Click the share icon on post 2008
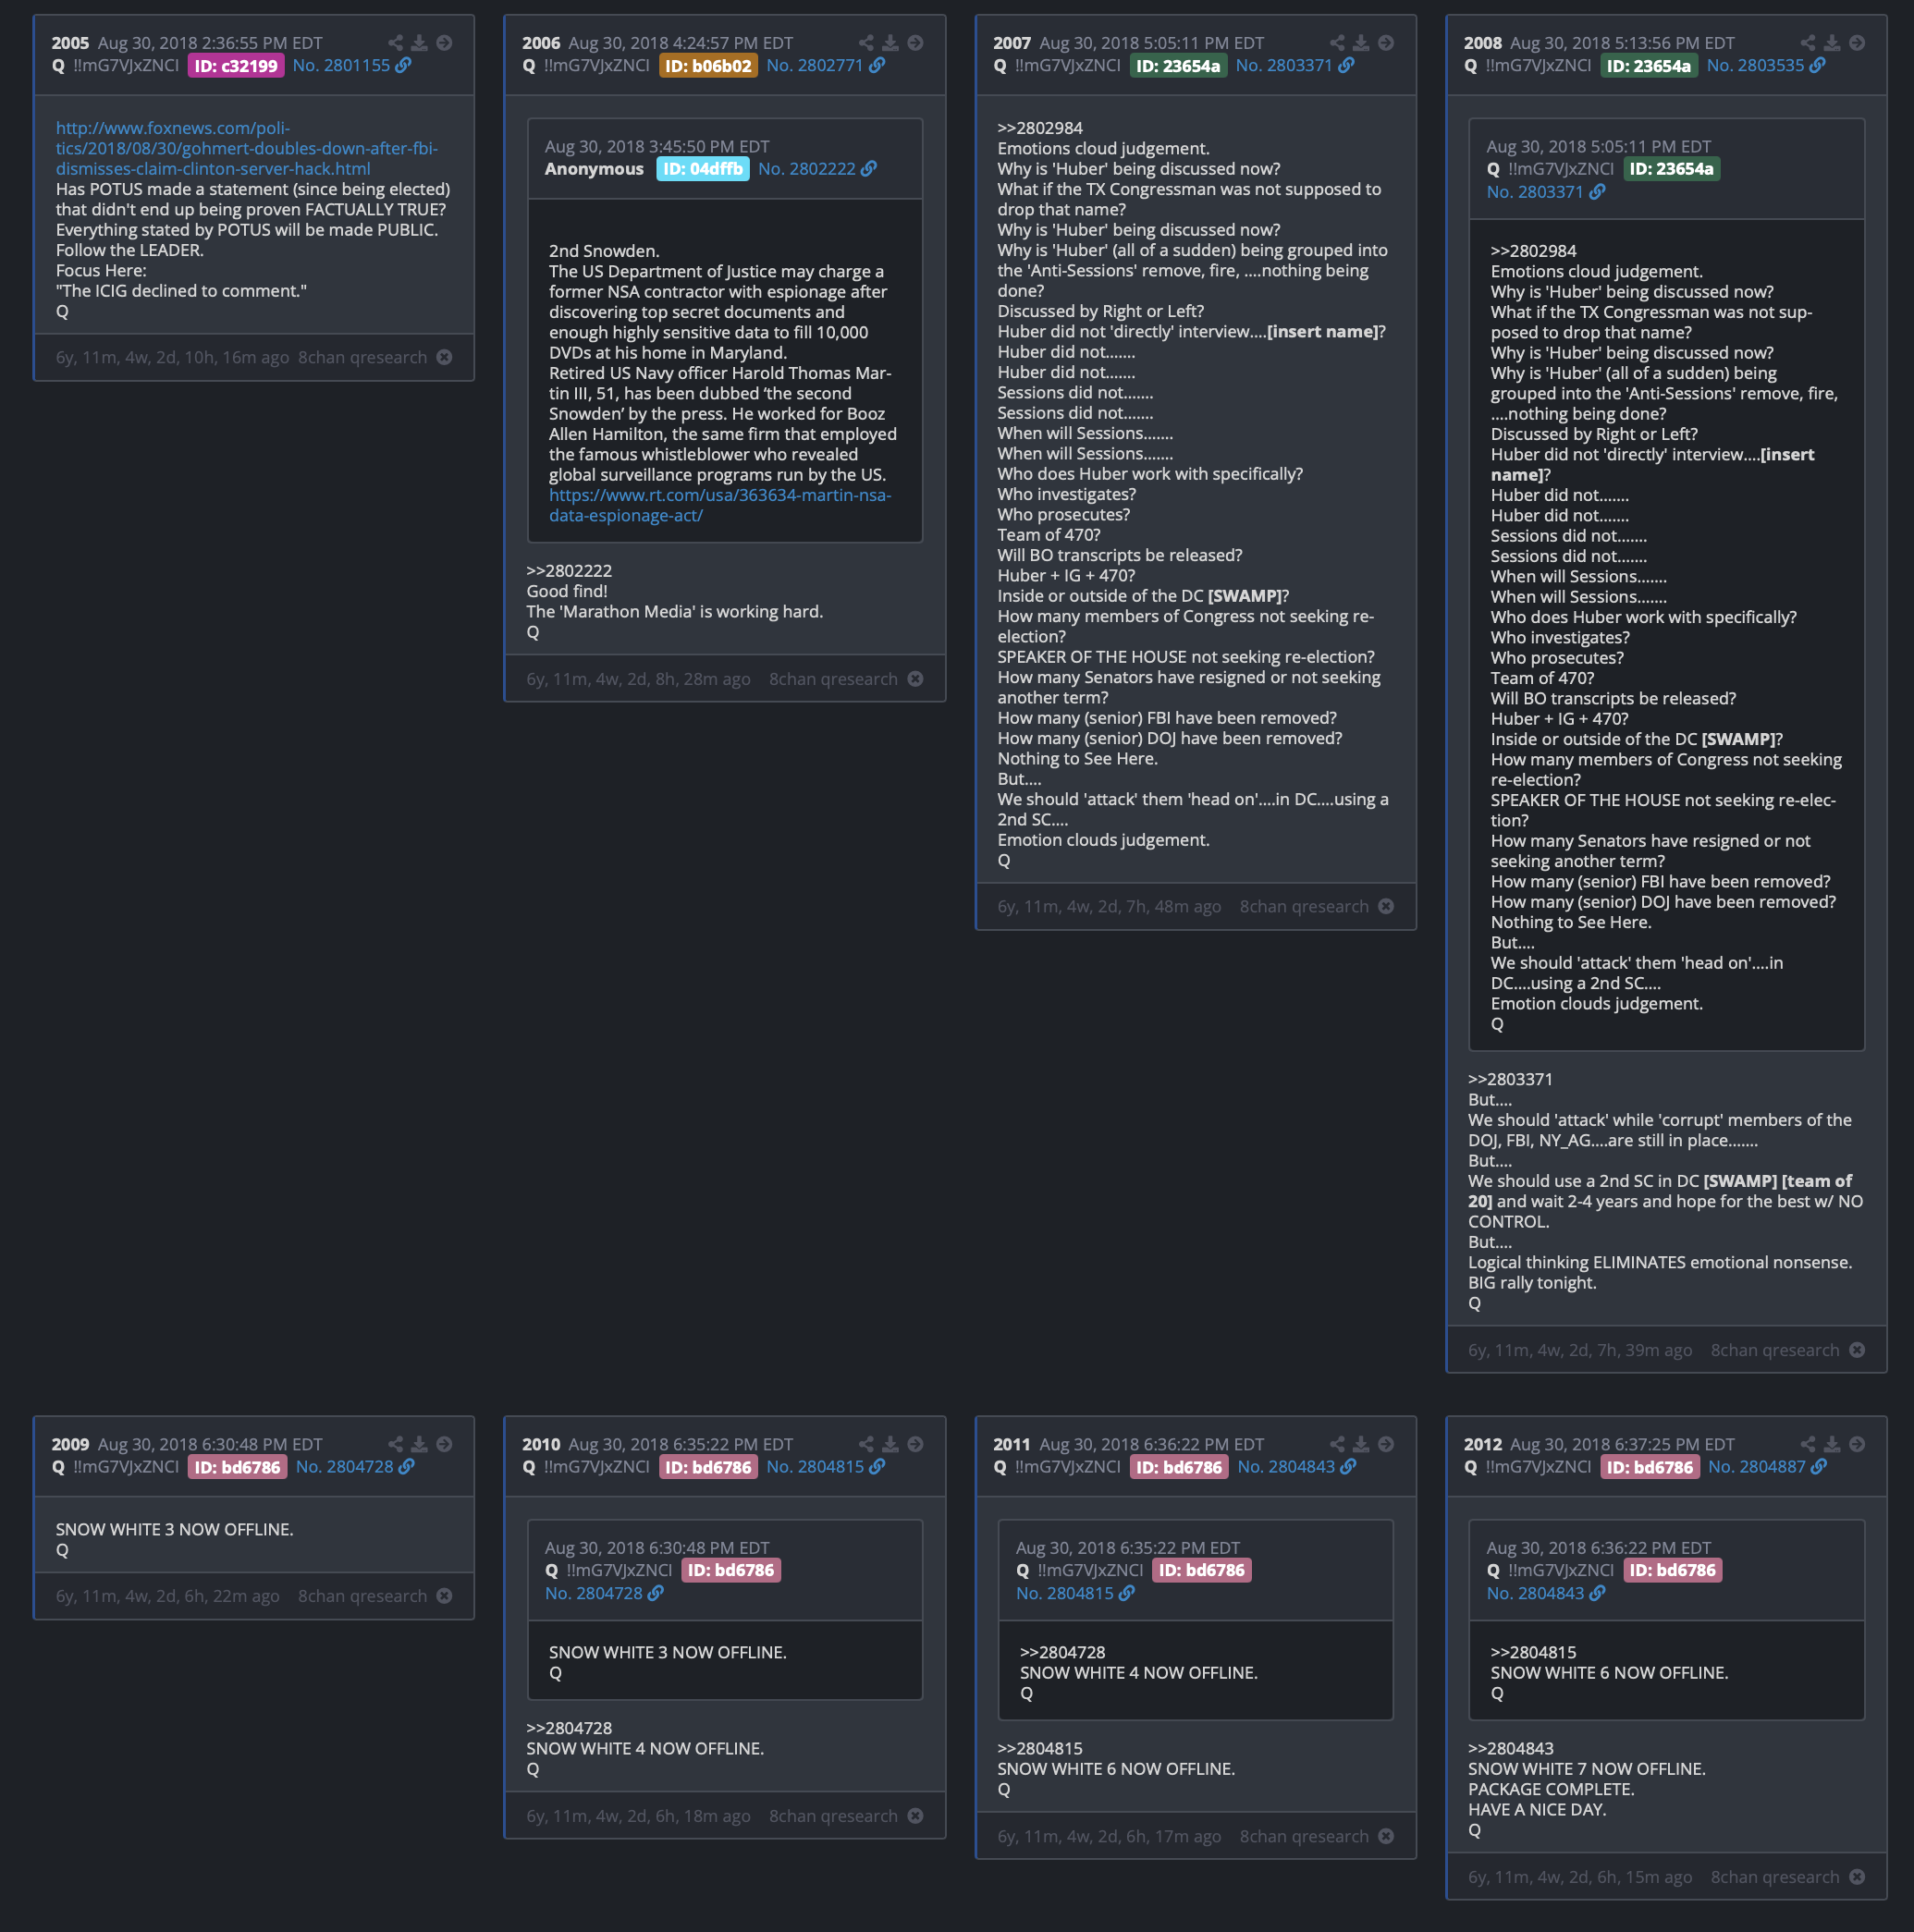1914x1932 pixels. [x=1808, y=43]
